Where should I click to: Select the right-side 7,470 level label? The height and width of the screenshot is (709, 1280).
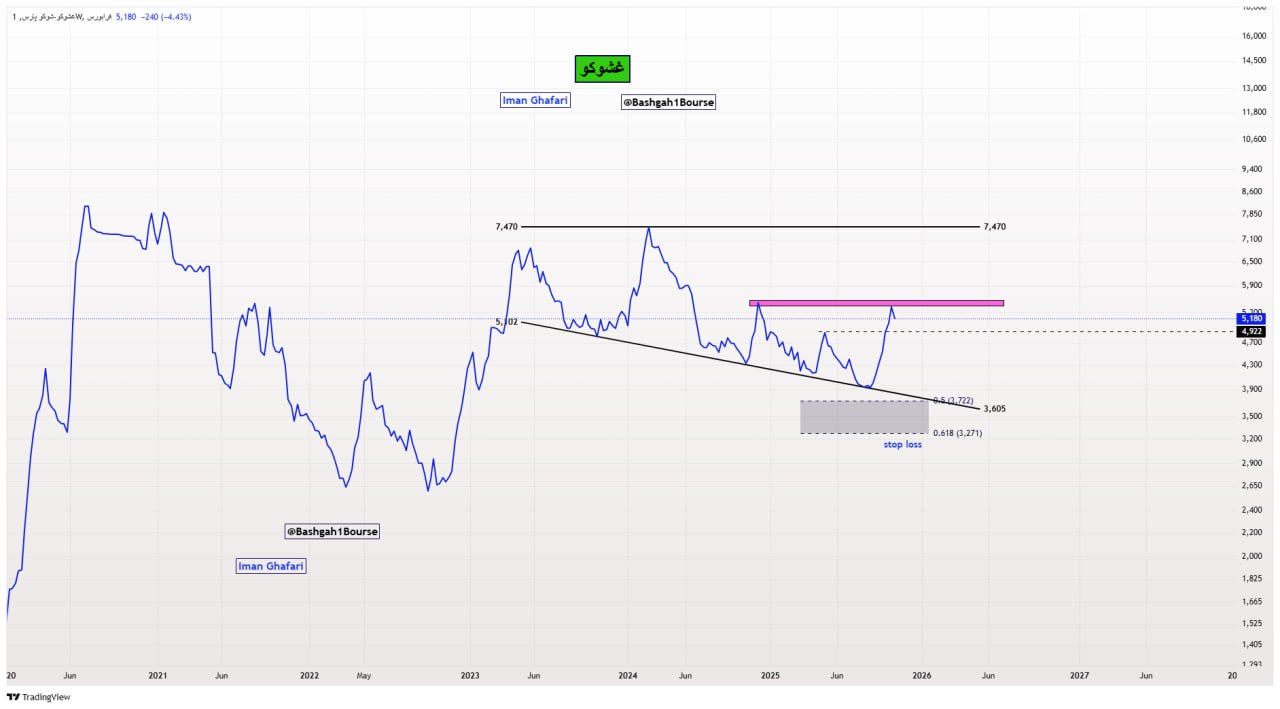click(x=994, y=227)
